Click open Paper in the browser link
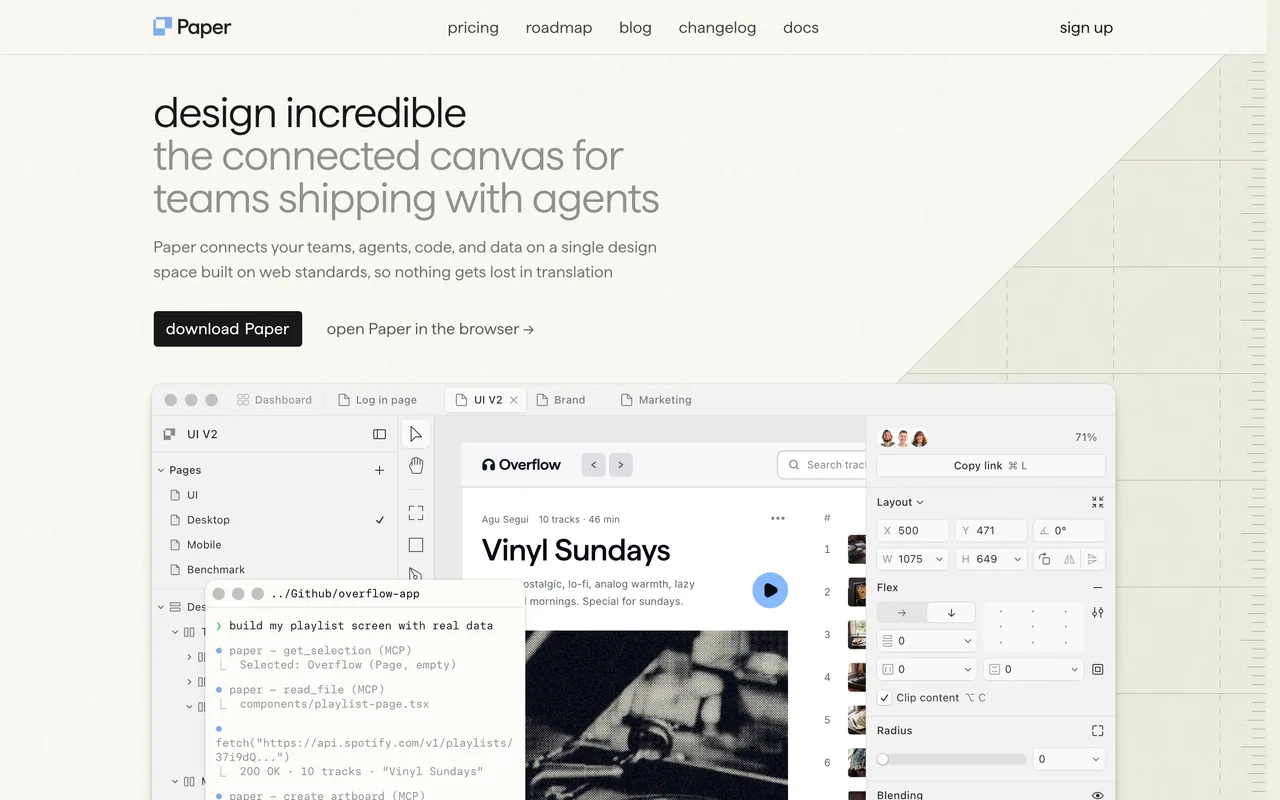 coord(430,329)
